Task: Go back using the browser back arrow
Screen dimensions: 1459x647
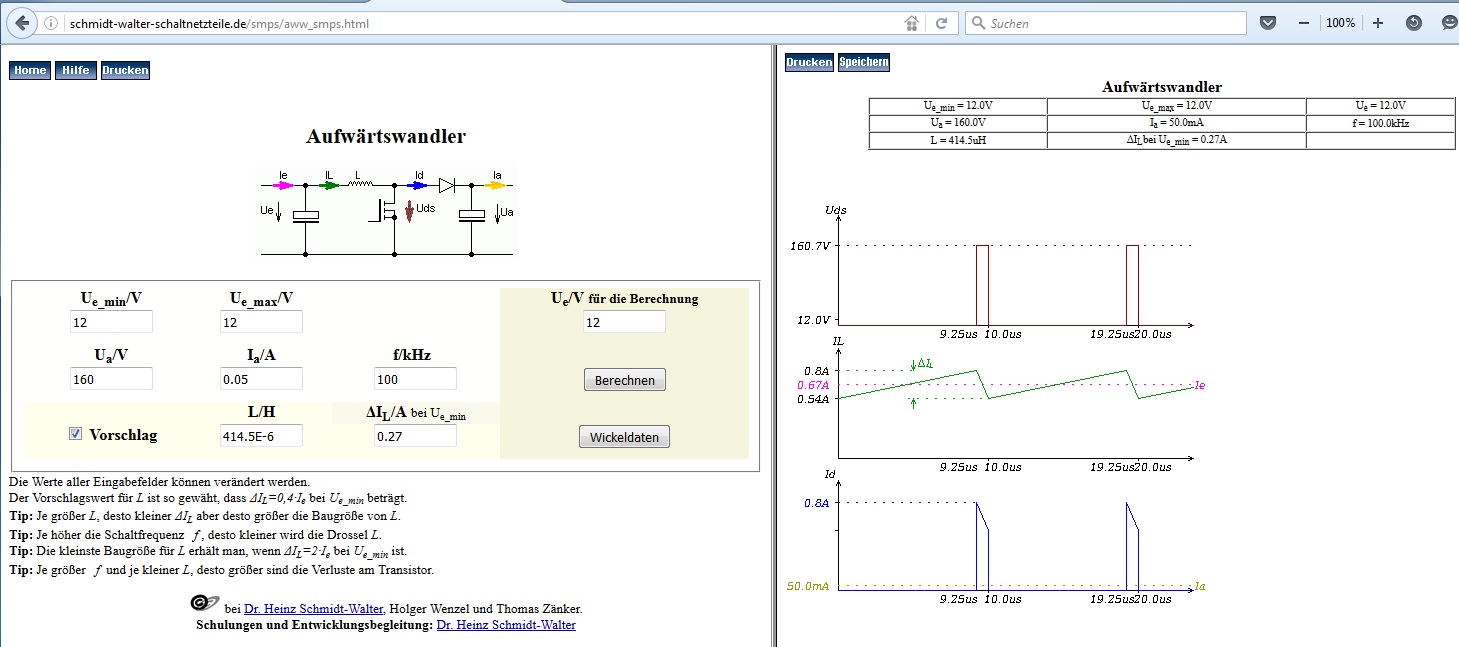Action: tap(21, 22)
